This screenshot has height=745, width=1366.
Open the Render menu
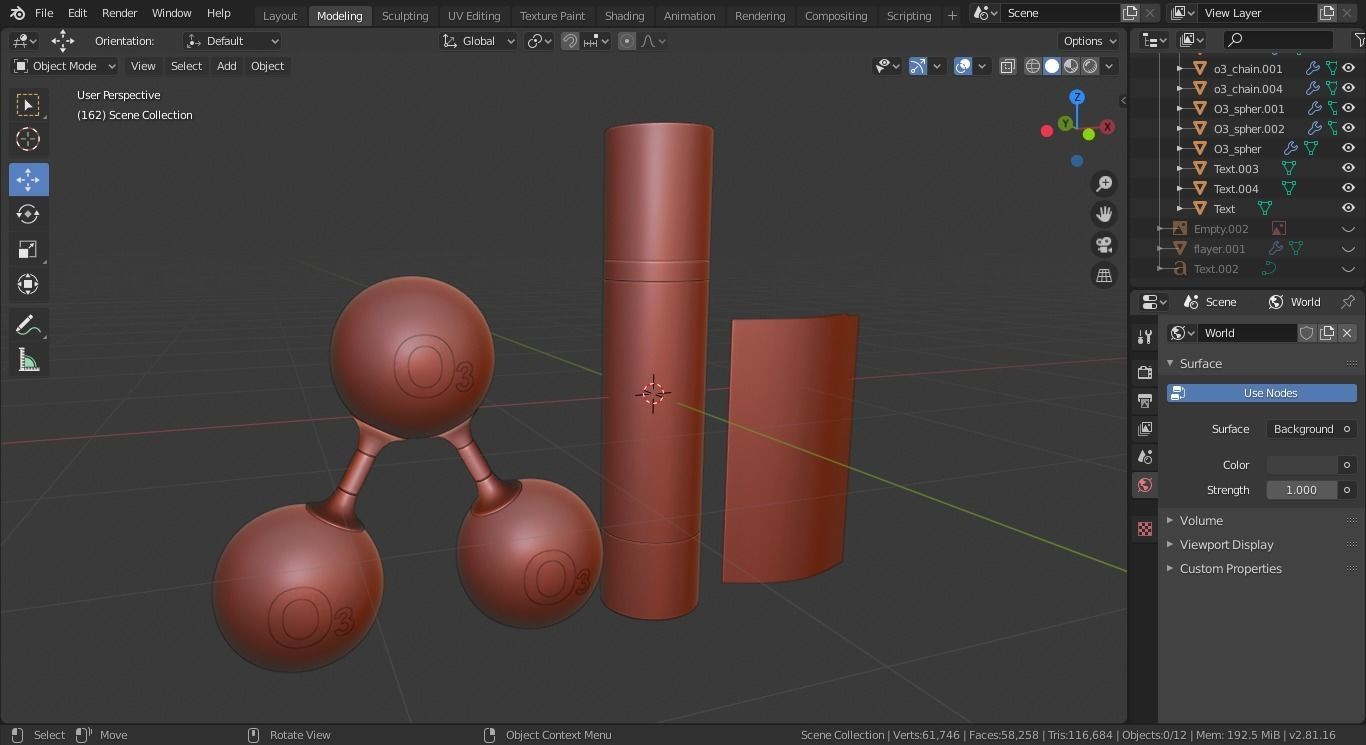pyautogui.click(x=119, y=13)
